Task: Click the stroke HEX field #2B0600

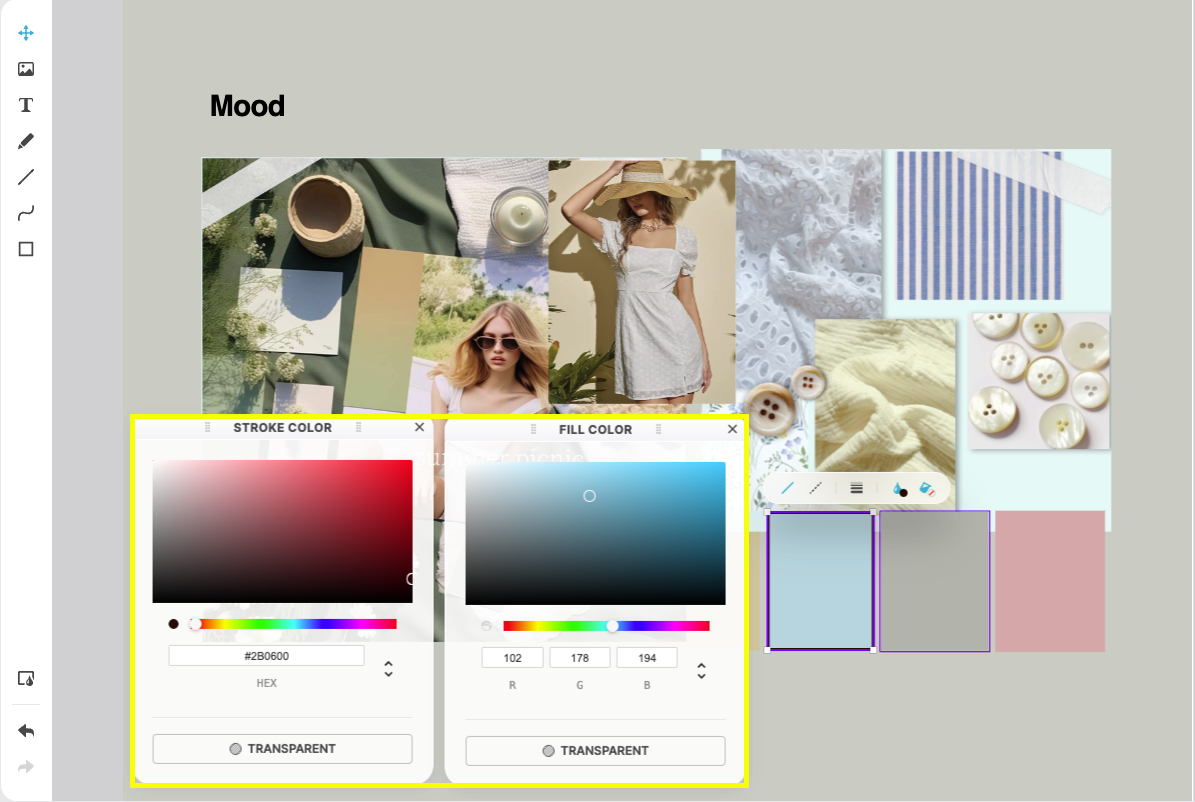Action: point(267,656)
